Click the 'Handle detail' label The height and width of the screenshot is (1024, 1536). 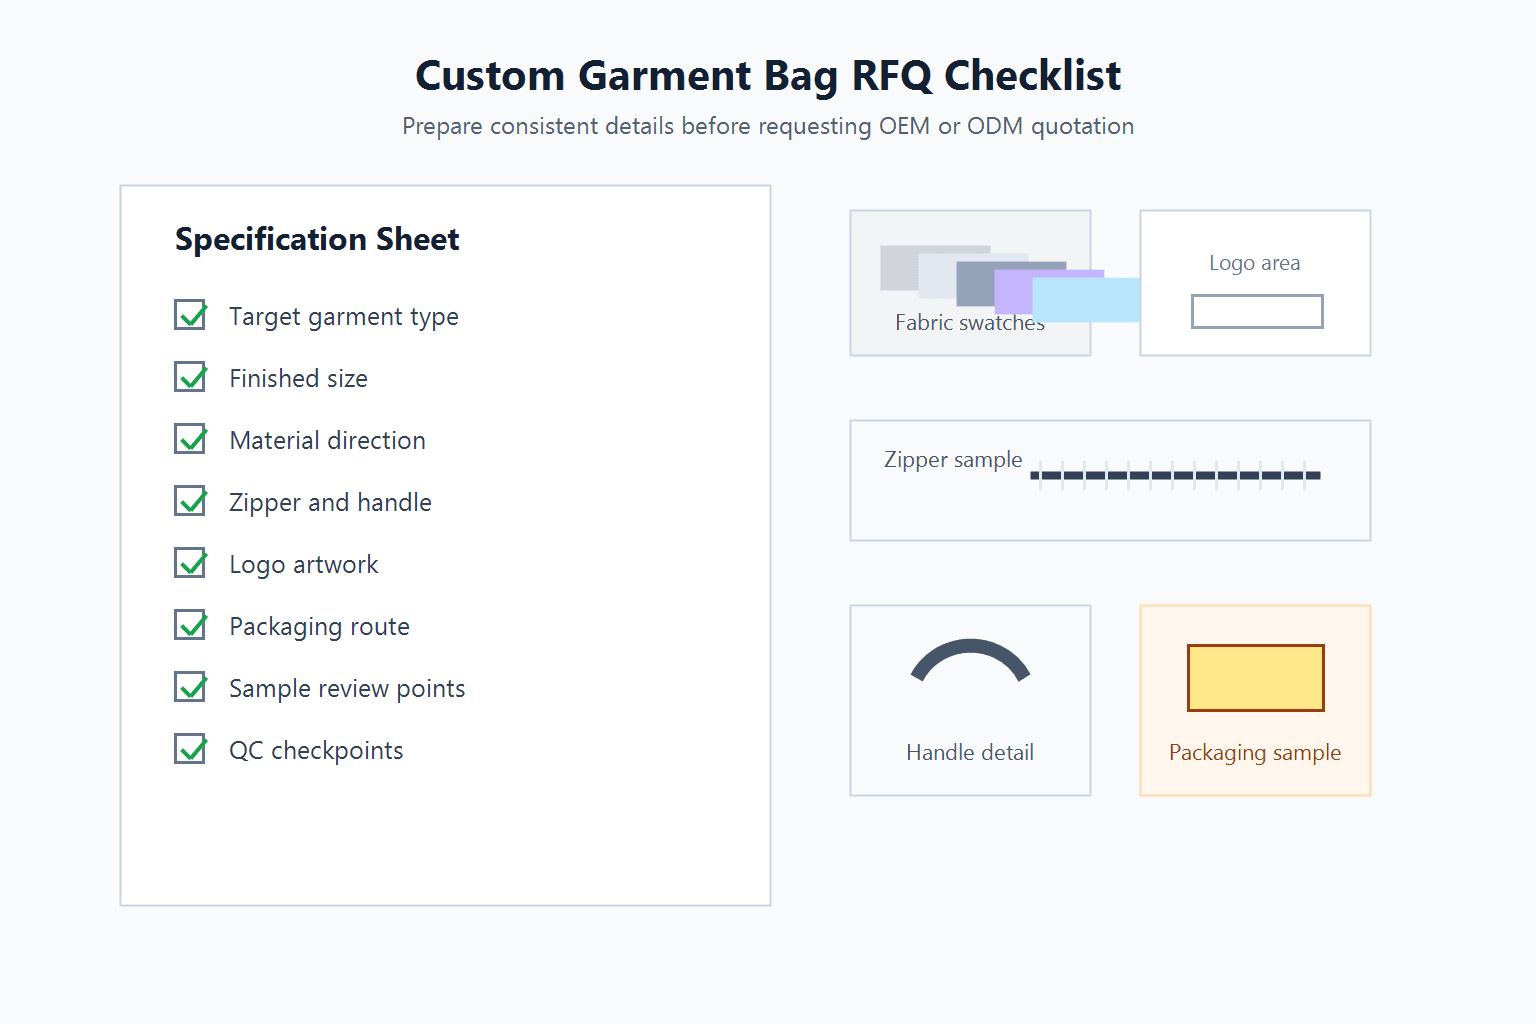coord(970,752)
